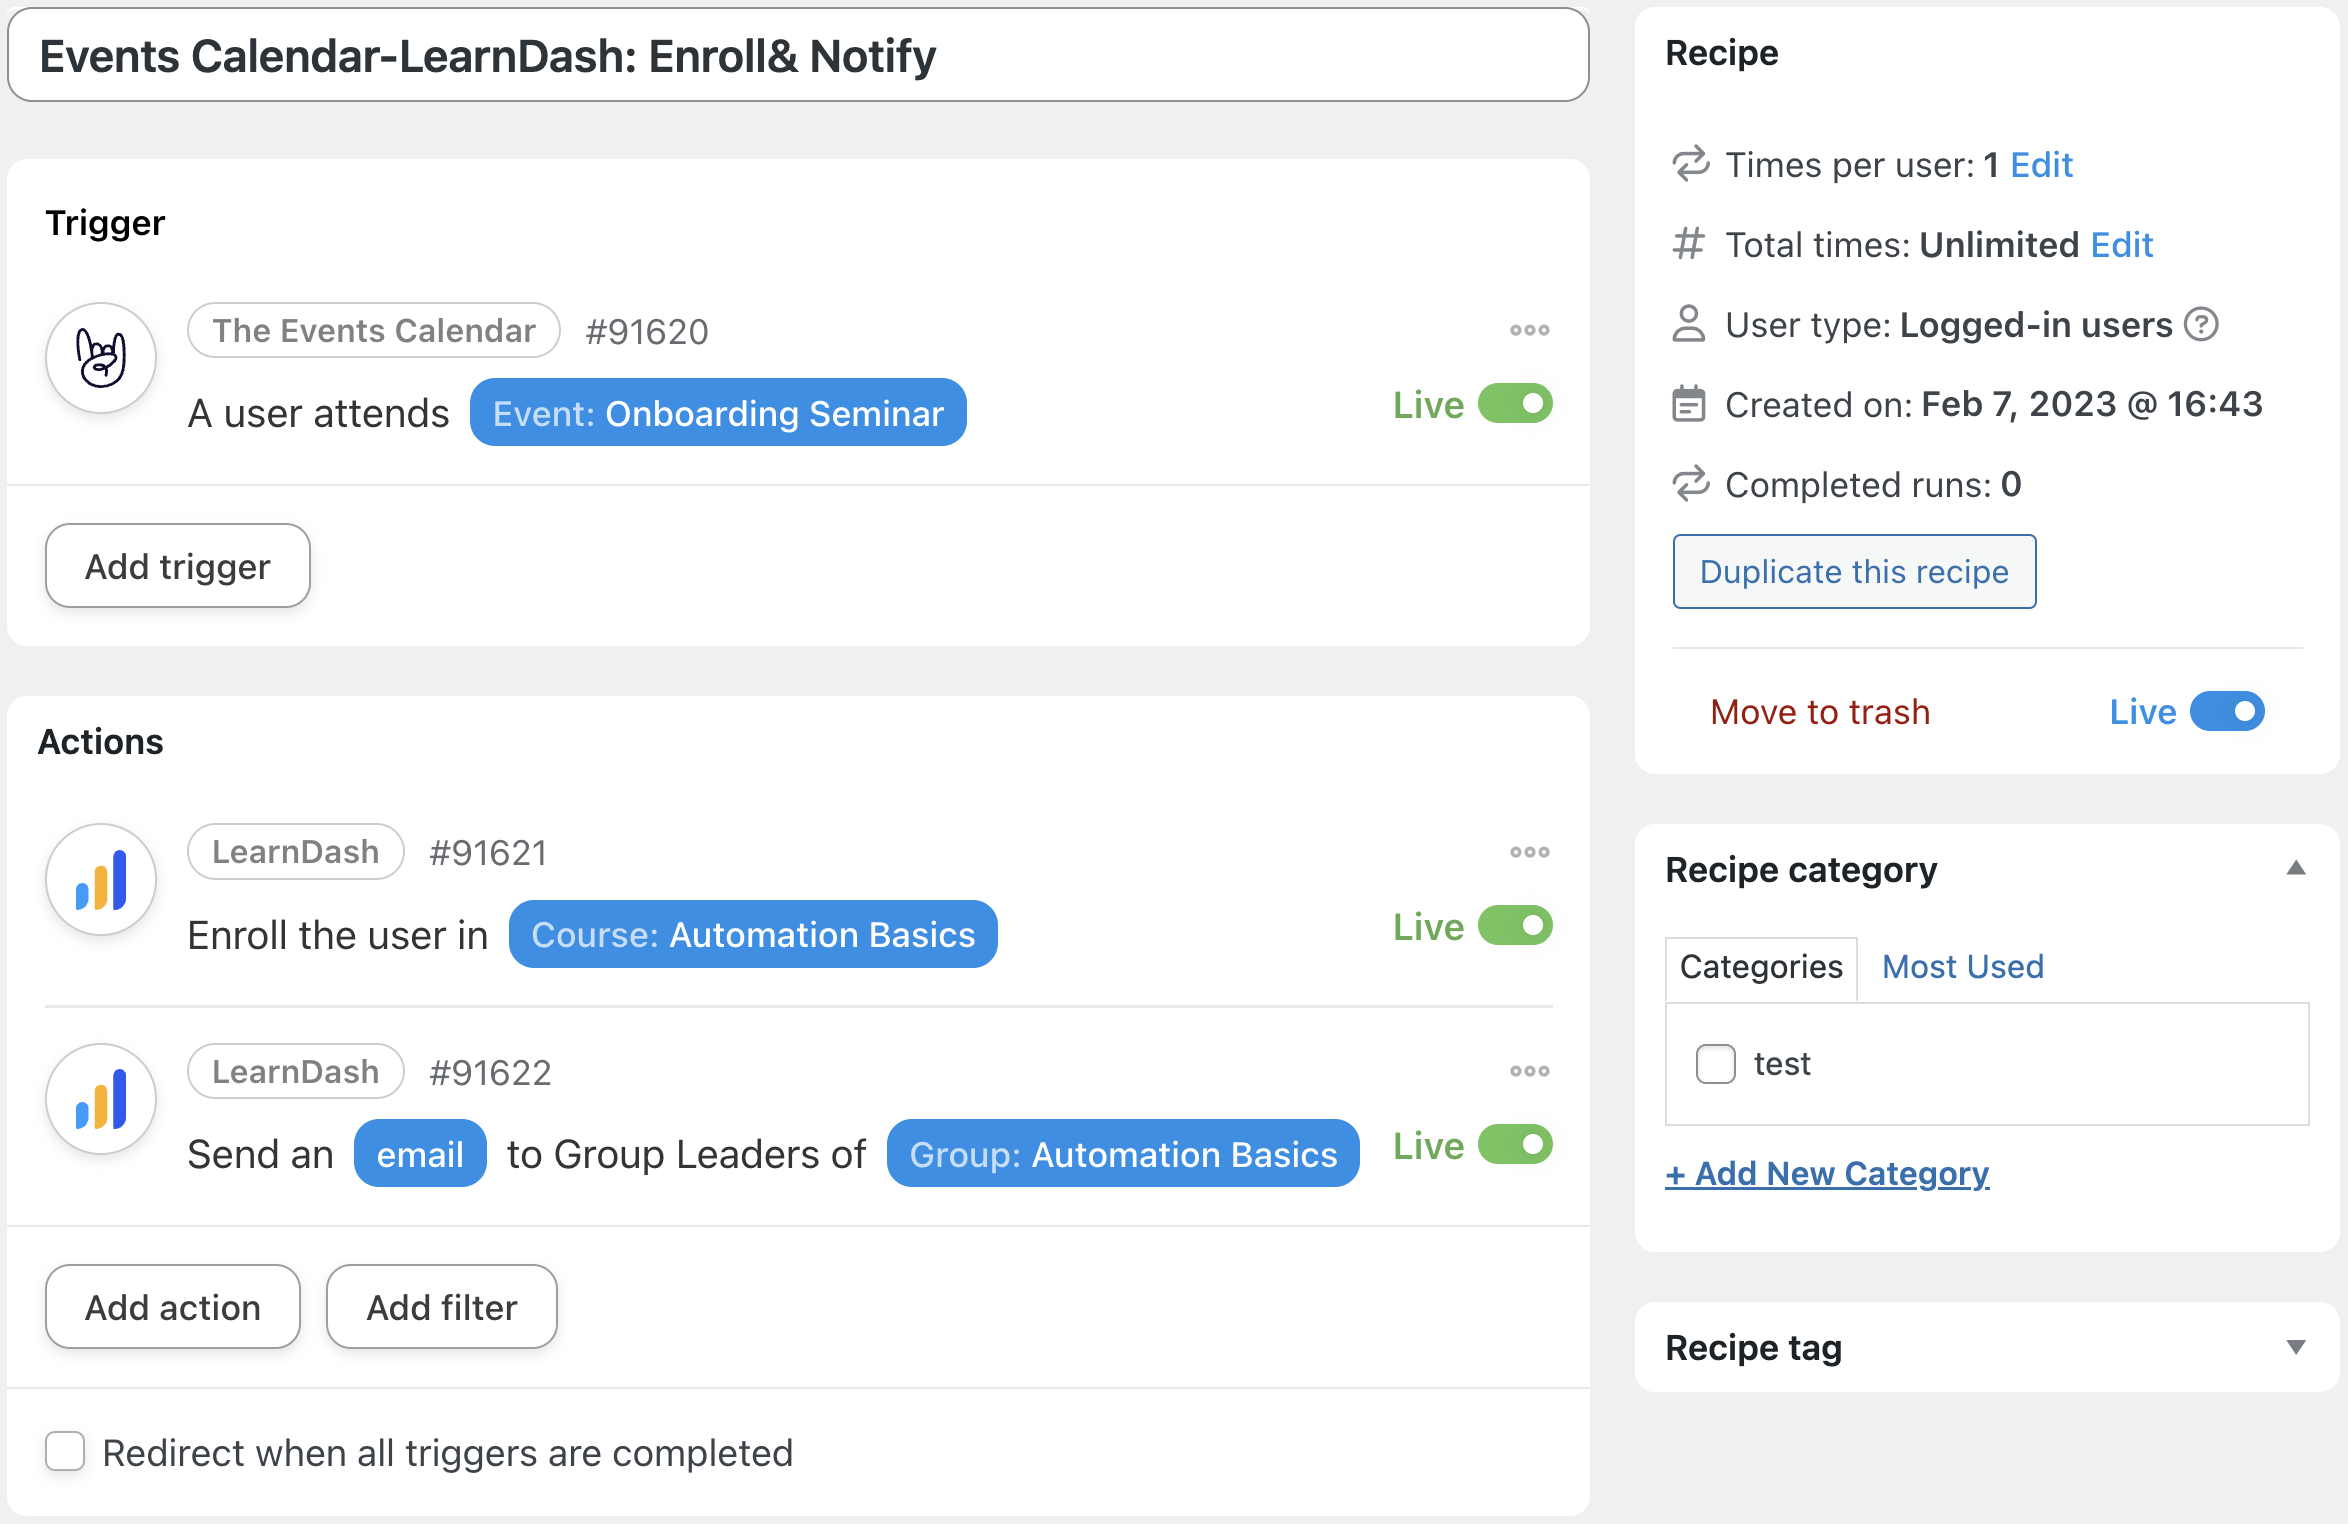This screenshot has width=2348, height=1524.
Task: Click the LearnDash icon on enroll action #91621
Action: coord(100,879)
